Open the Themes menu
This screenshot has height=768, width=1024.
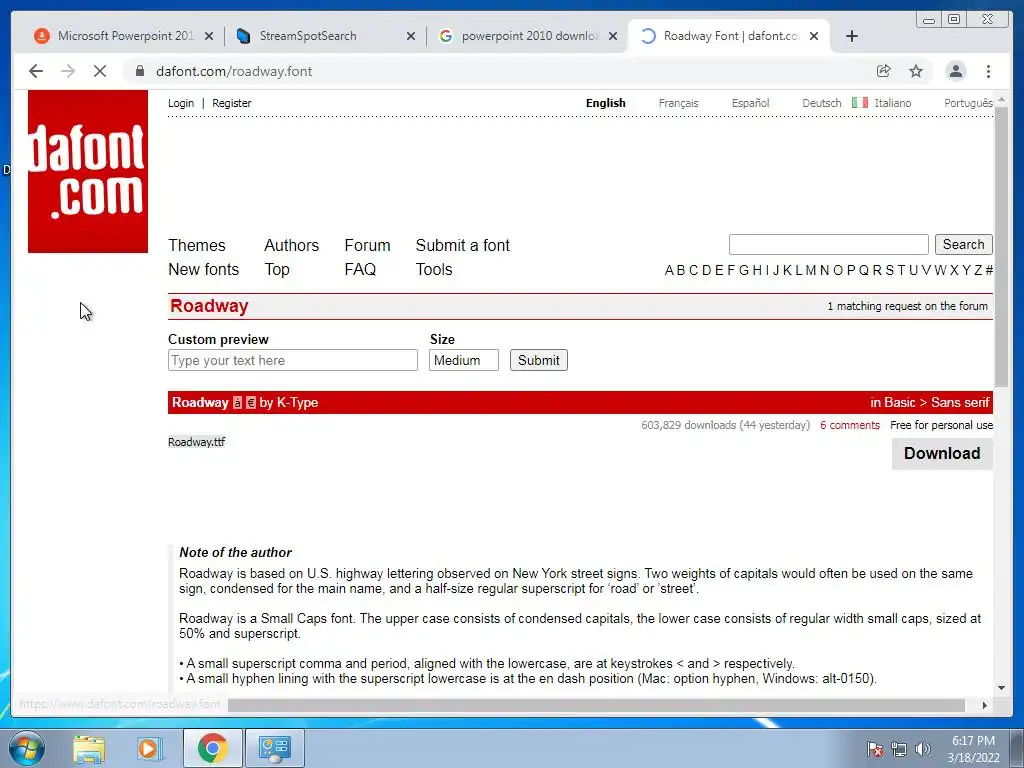click(197, 246)
